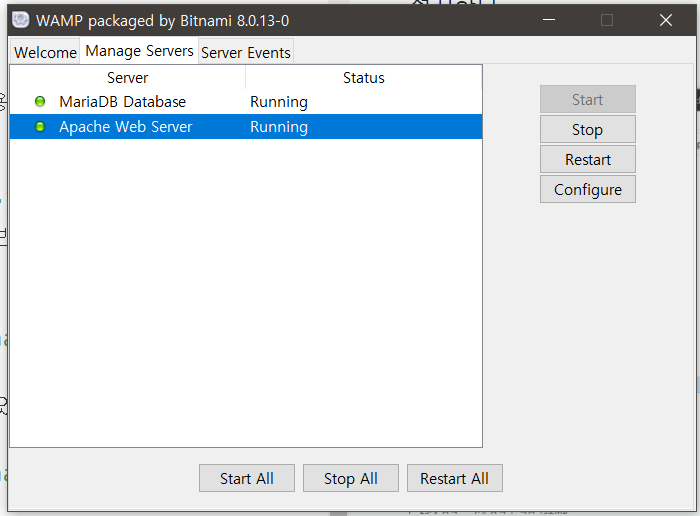Open the Server Events tab

point(246,53)
